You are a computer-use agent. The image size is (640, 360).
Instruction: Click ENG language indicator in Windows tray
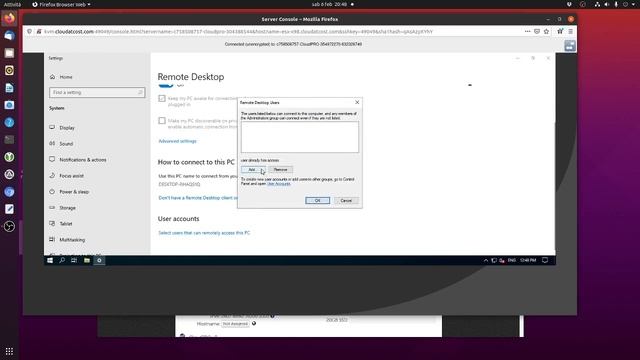[511, 260]
